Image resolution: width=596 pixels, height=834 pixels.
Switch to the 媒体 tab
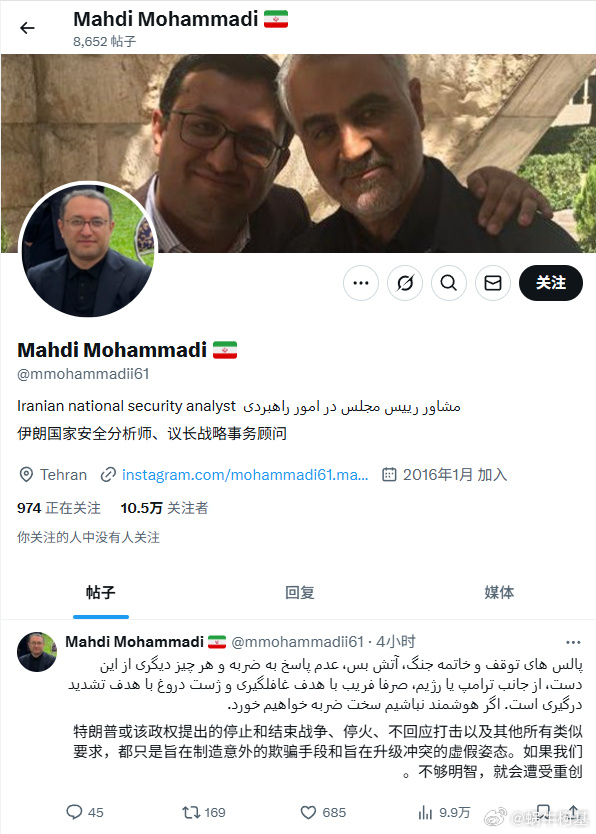(499, 592)
